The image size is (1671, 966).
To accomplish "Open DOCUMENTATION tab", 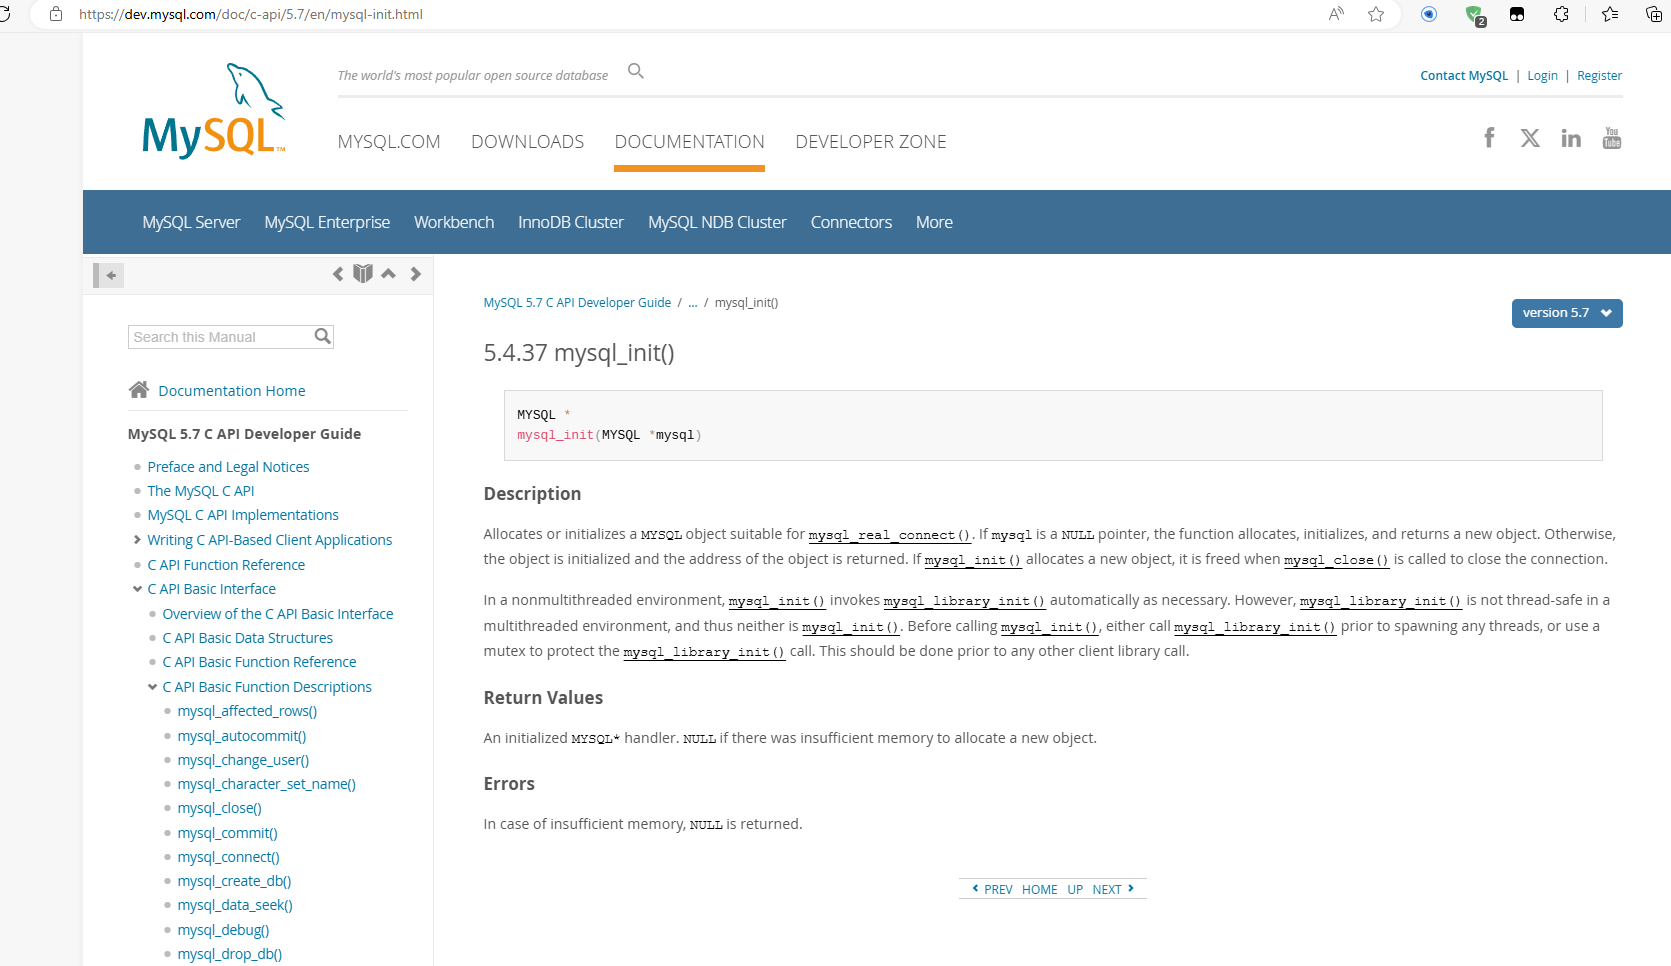I will 690,142.
